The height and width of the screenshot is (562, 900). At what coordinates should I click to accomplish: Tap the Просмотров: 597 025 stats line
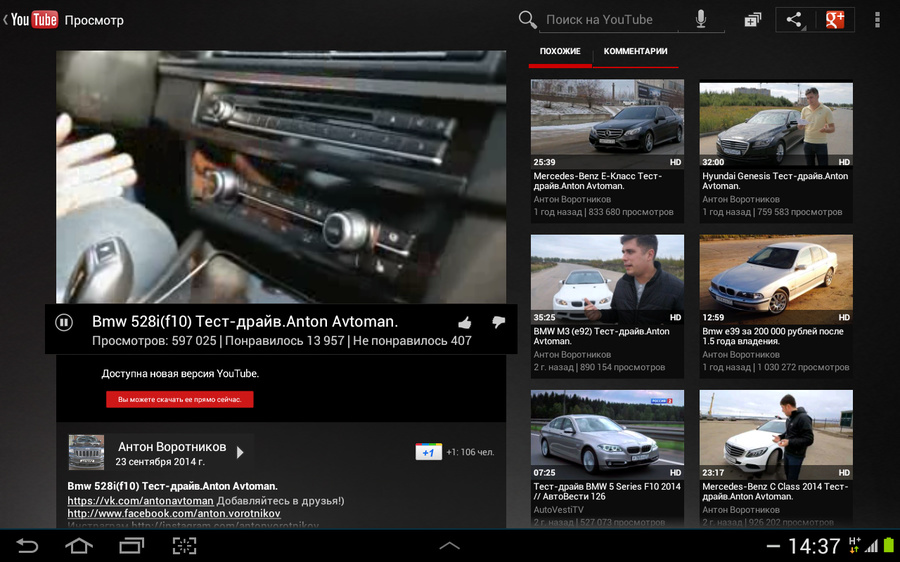(282, 341)
